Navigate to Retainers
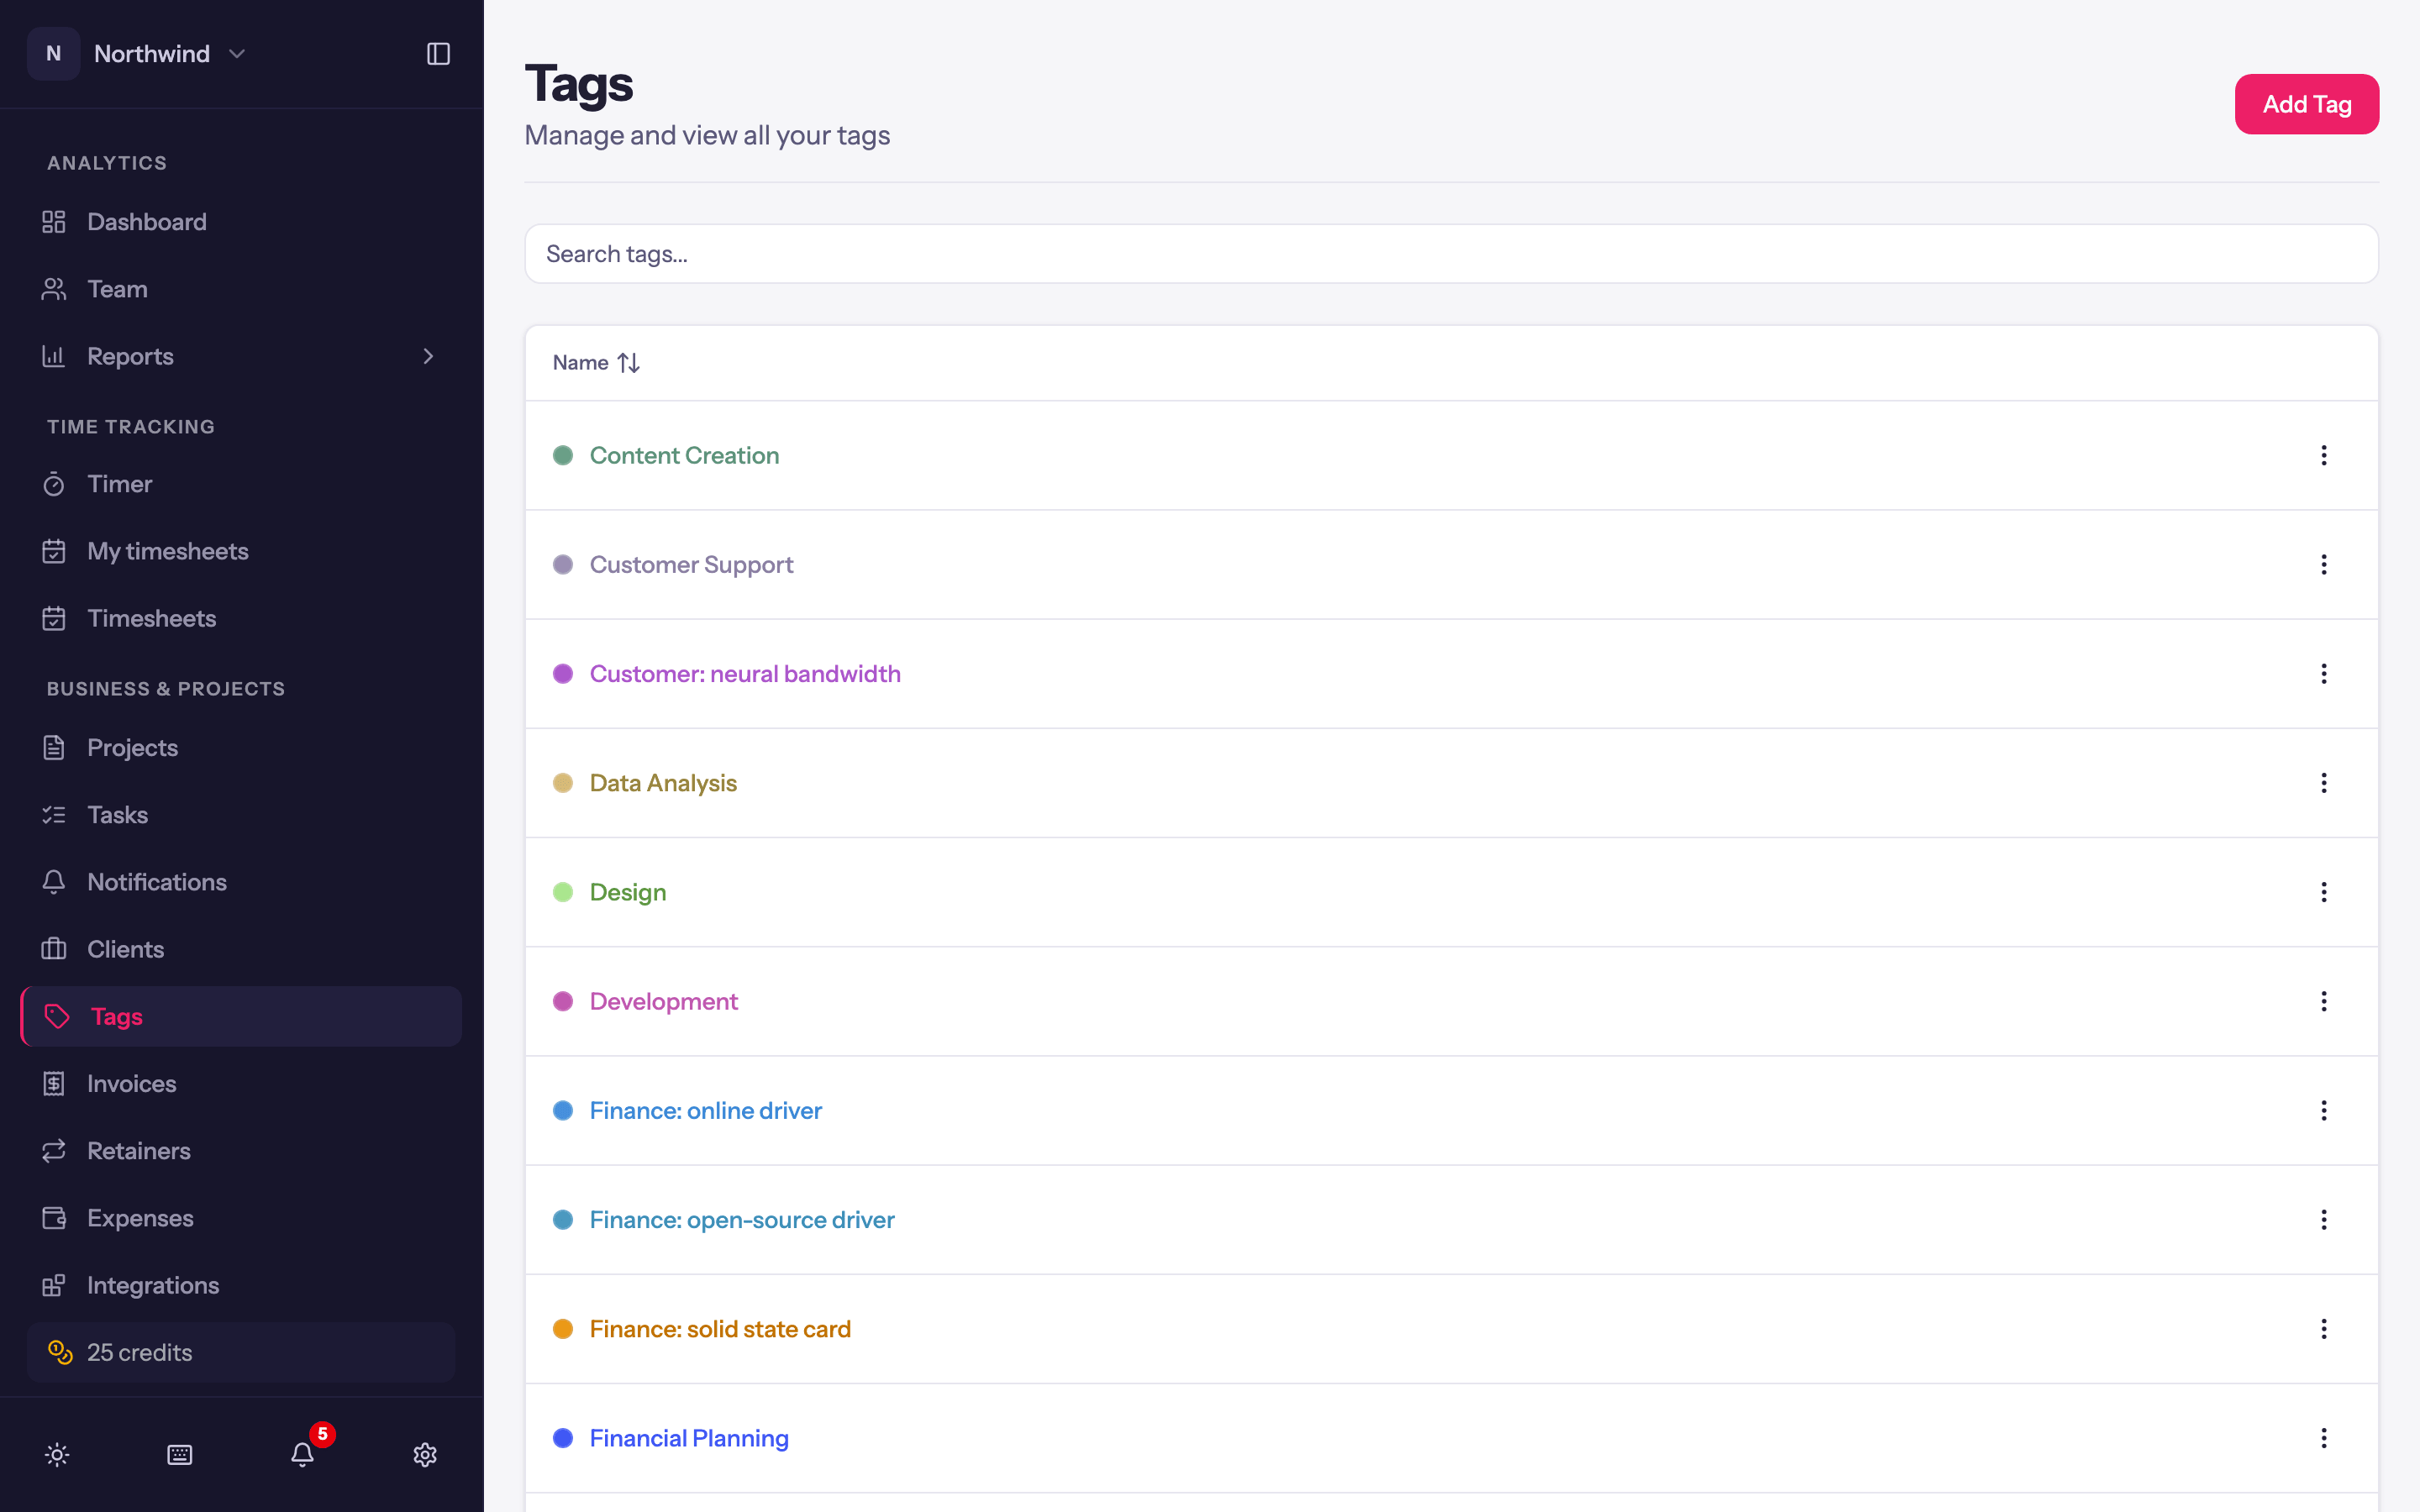The image size is (2420, 1512). point(241,1151)
